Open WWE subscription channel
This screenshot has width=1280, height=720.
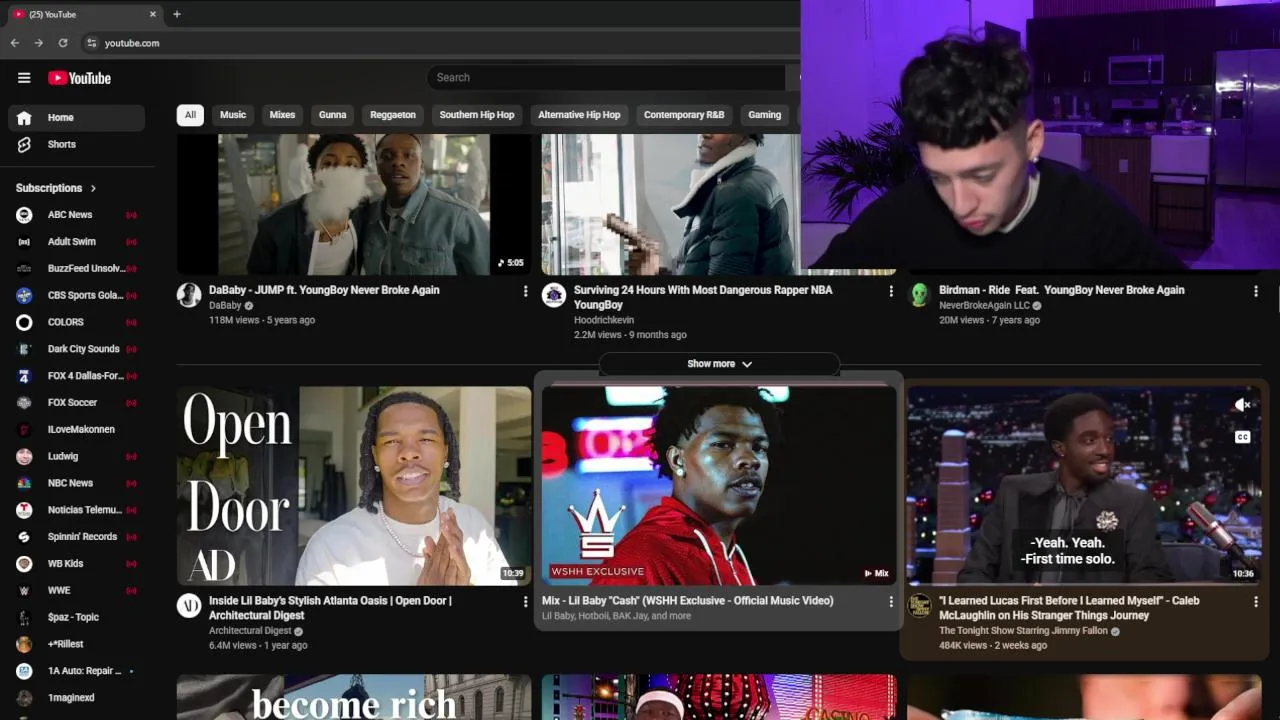click(76, 590)
